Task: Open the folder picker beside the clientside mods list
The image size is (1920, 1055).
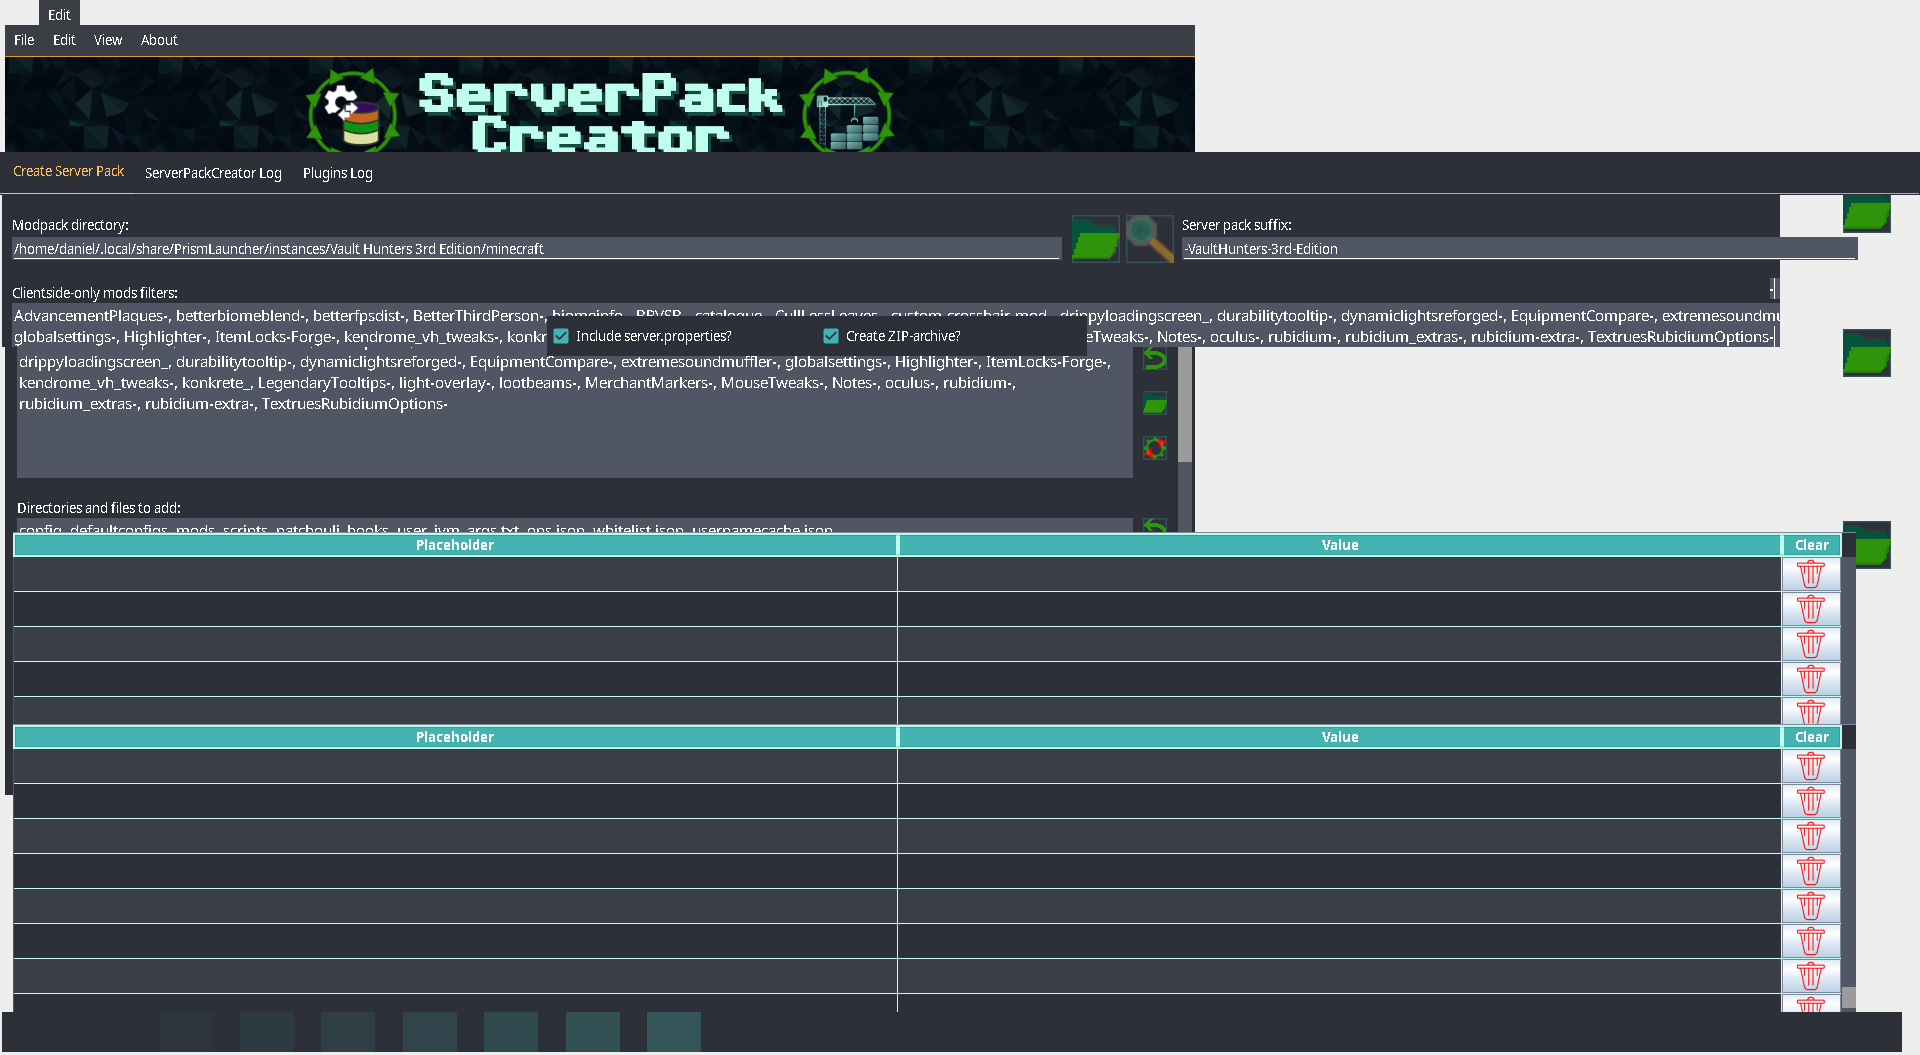Action: [1154, 404]
